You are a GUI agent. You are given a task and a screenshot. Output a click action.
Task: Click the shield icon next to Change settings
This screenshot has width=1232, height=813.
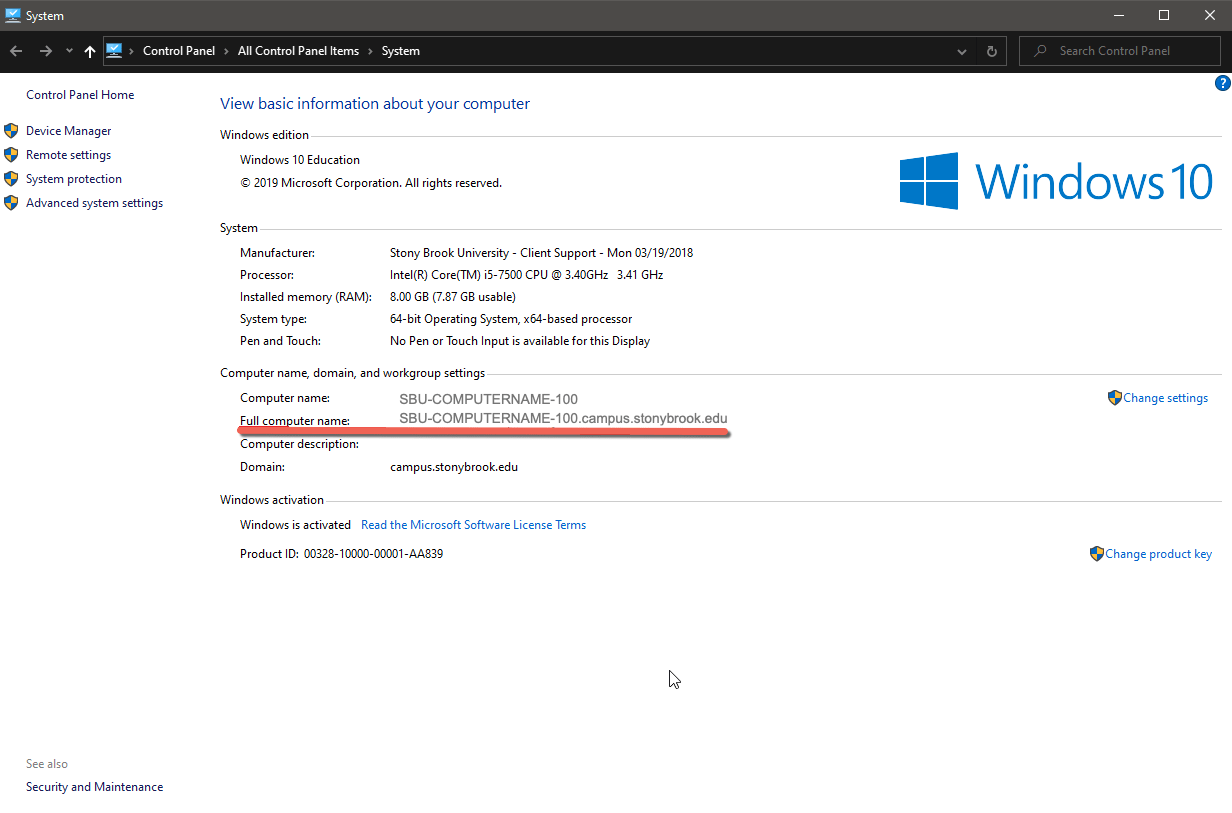pos(1114,397)
